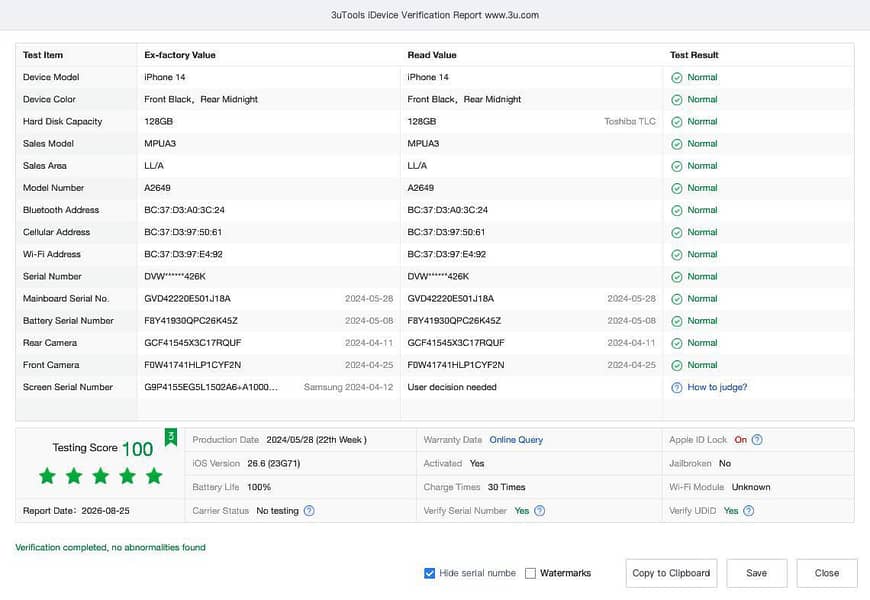
Task: Click the Normal checkmark icon for Device Color
Action: coord(676,100)
